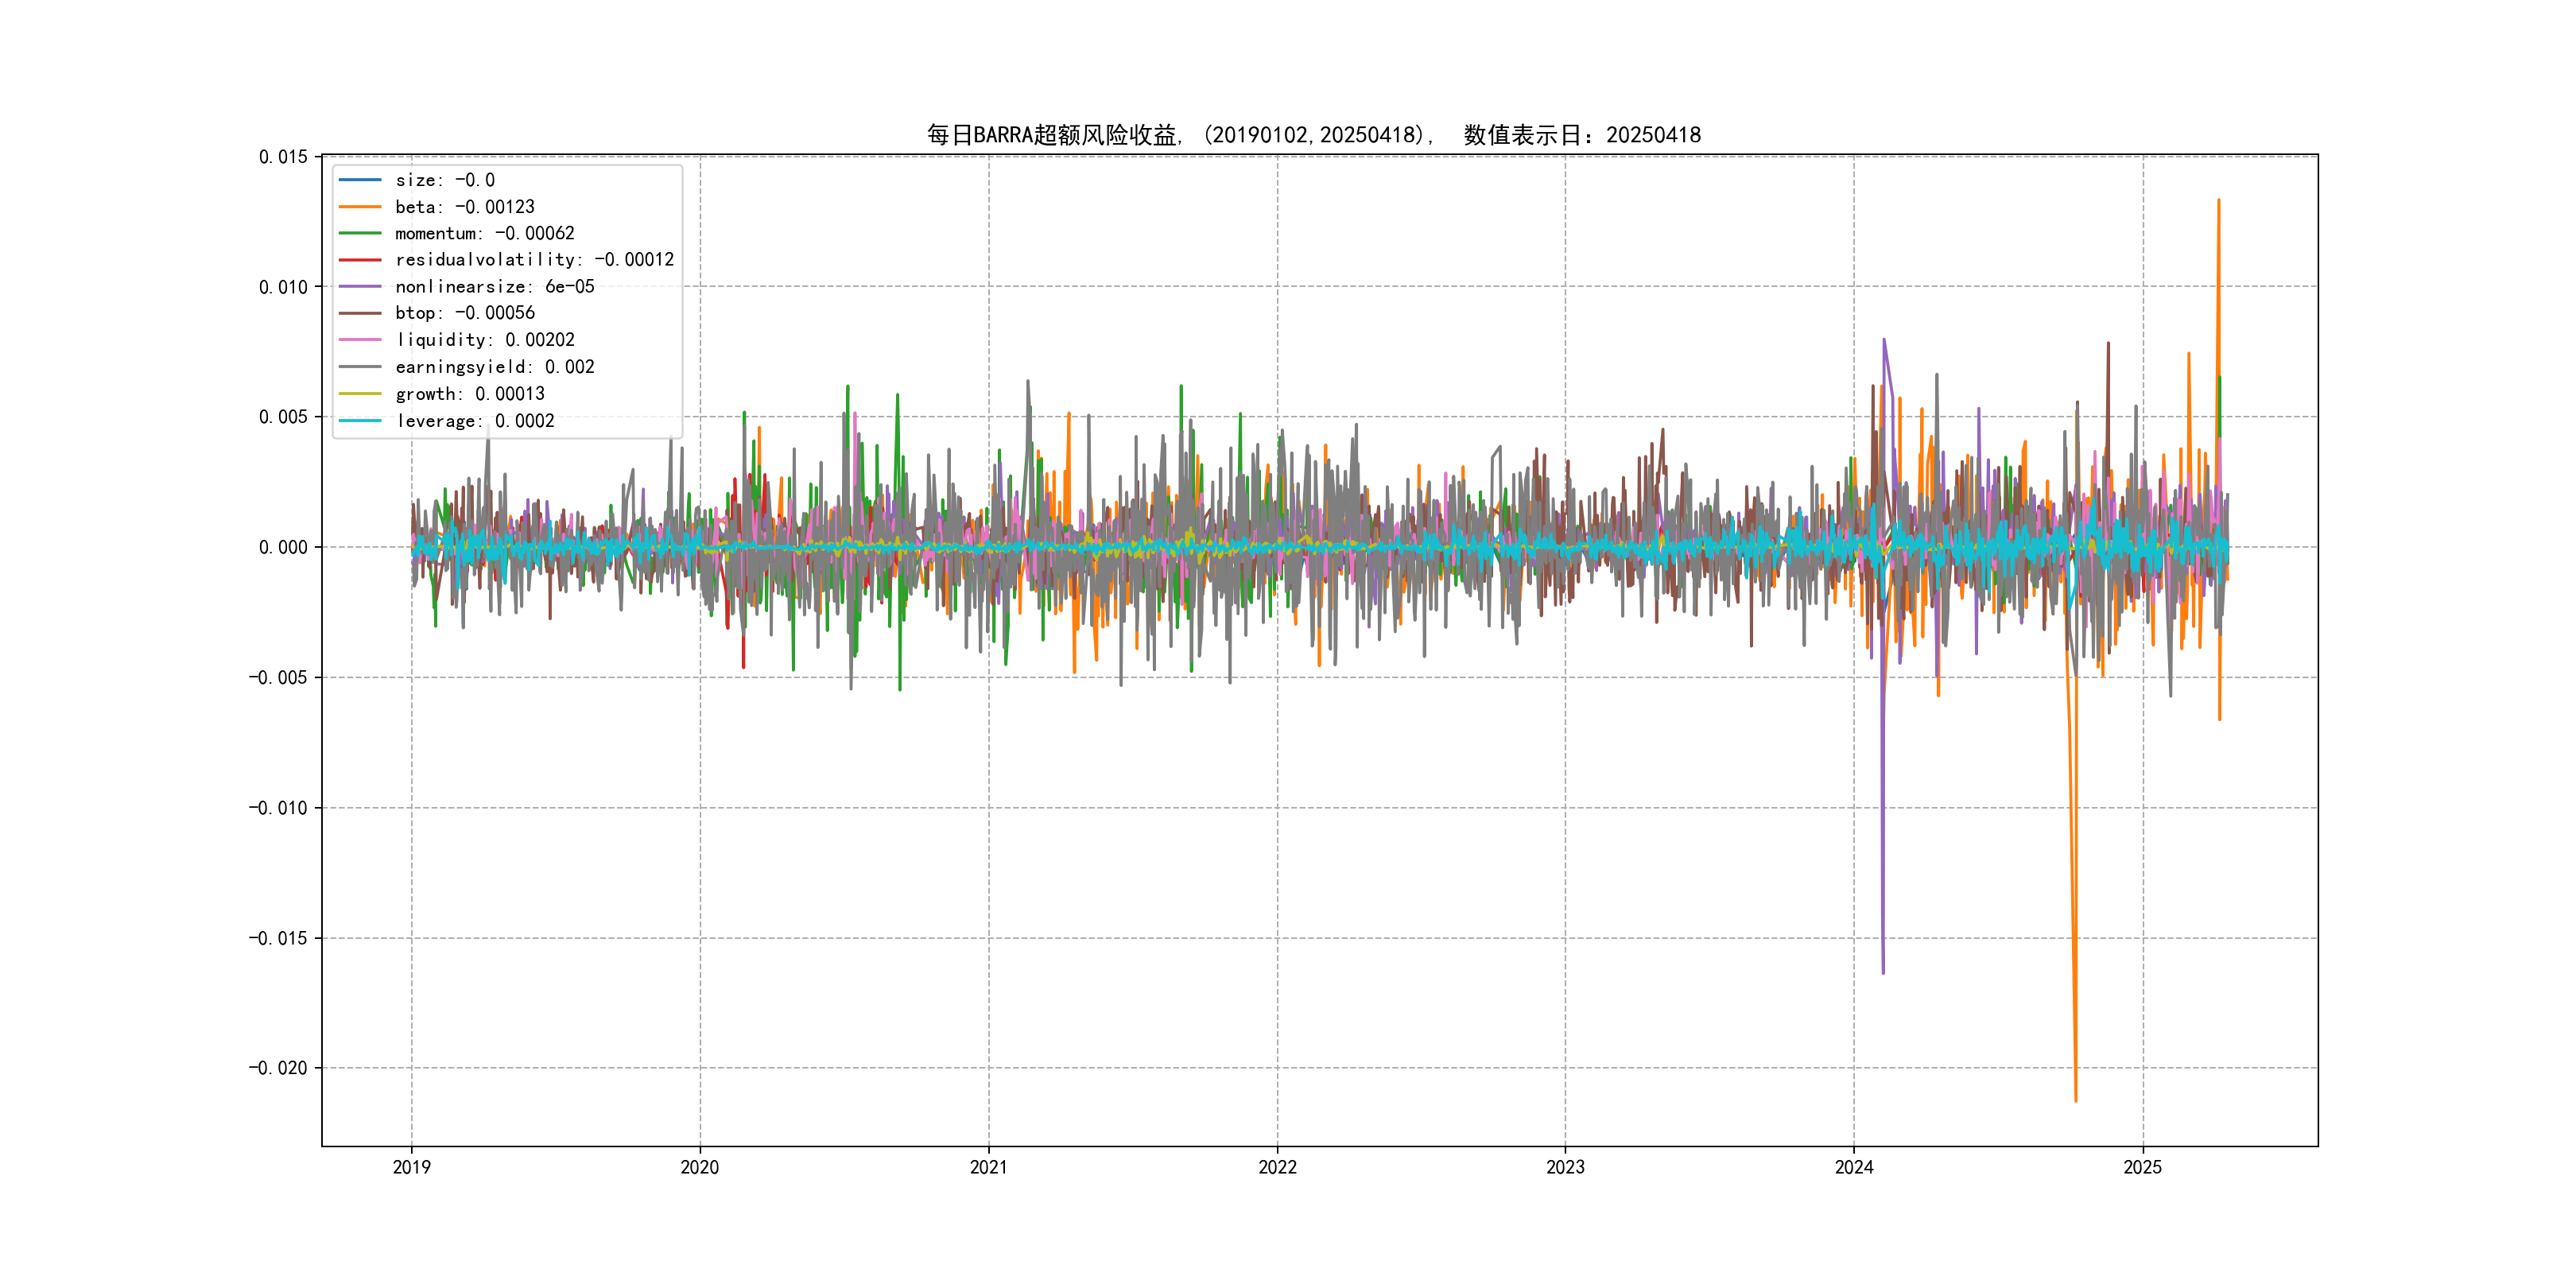Click the cyan leverage legend swatch
This screenshot has width=2576, height=1288.
coord(360,421)
